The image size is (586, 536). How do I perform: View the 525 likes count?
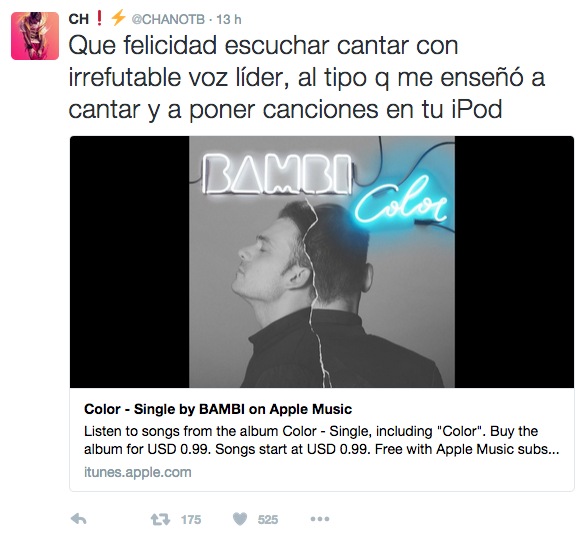(x=268, y=520)
